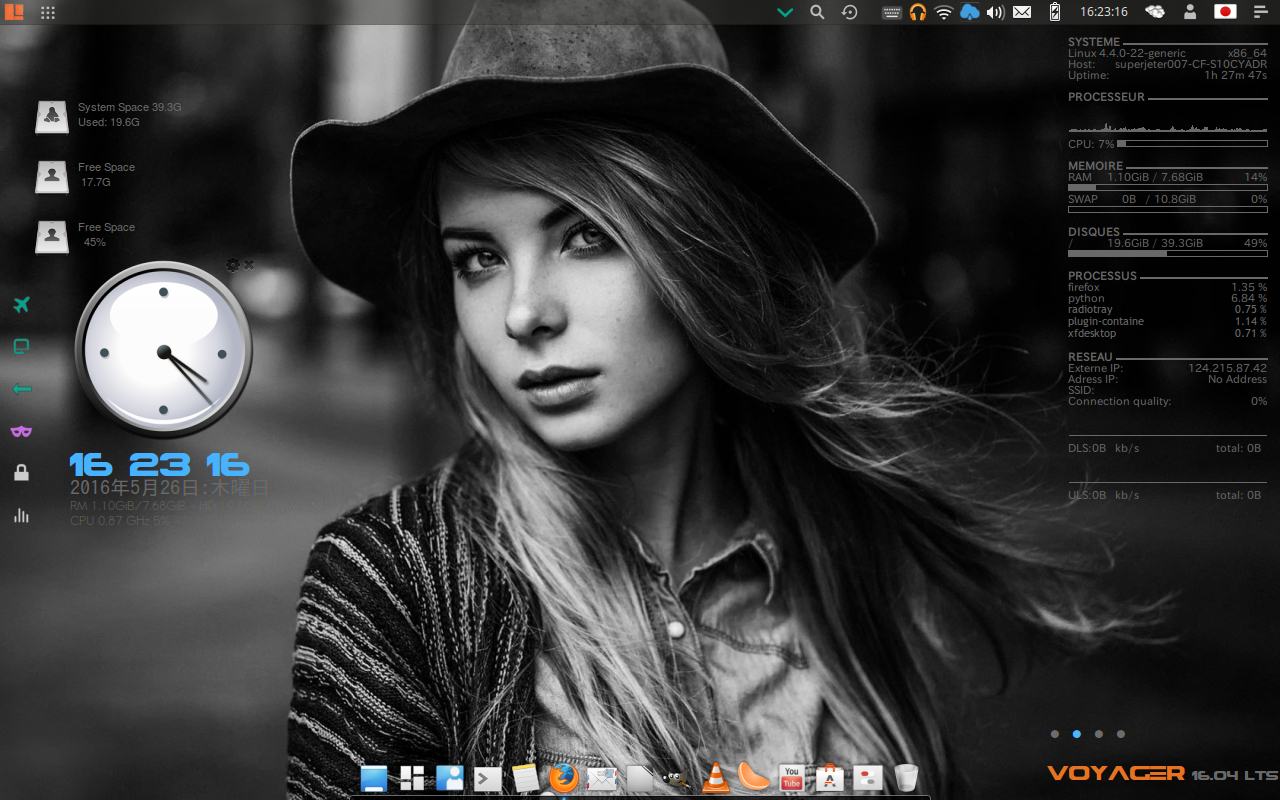Image resolution: width=1280 pixels, height=800 pixels.
Task: Launch GIMP from the dock
Action: (677, 778)
